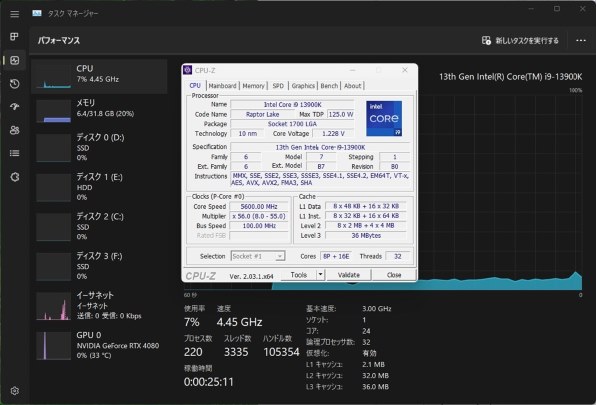
Task: Click the CPU-Z app icon in title bar
Action: pyautogui.click(x=187, y=70)
